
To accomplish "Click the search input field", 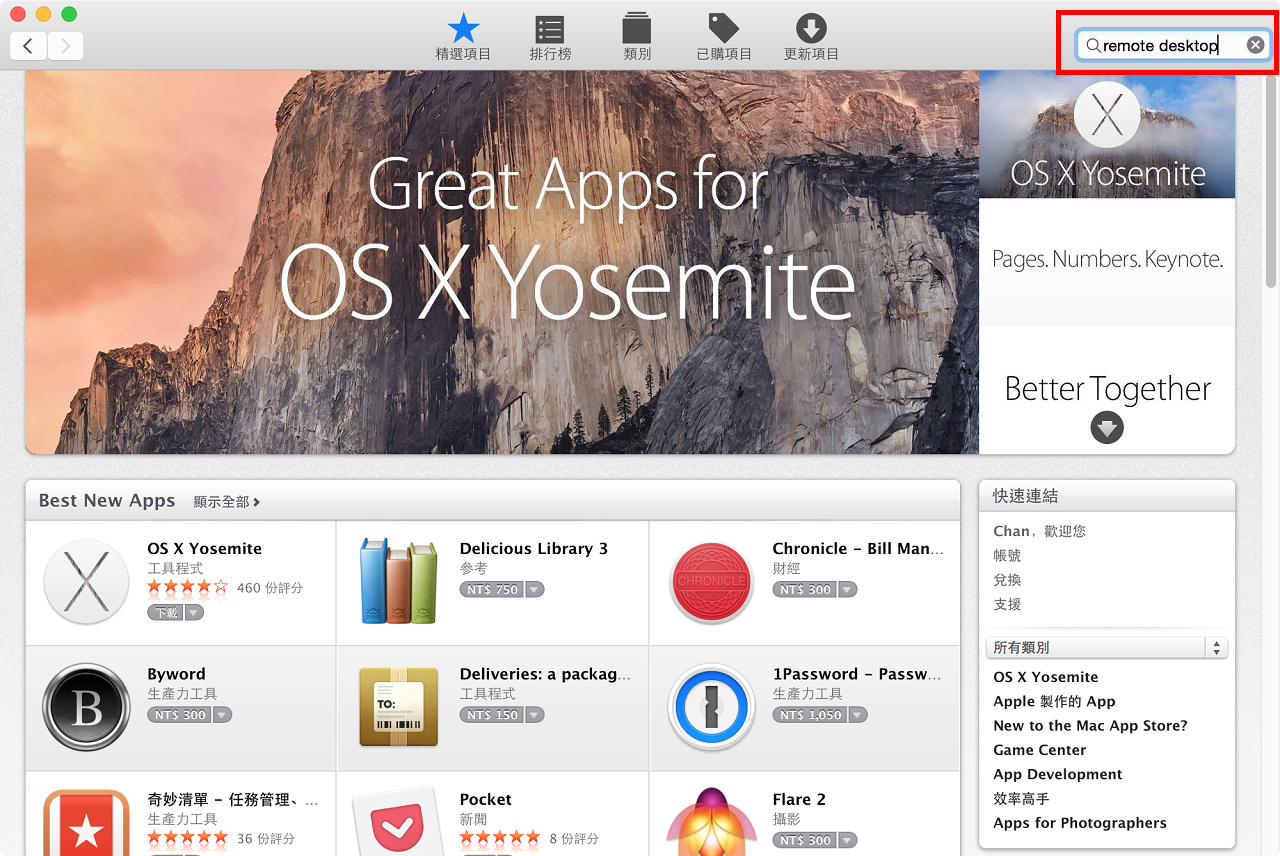I will (1165, 44).
